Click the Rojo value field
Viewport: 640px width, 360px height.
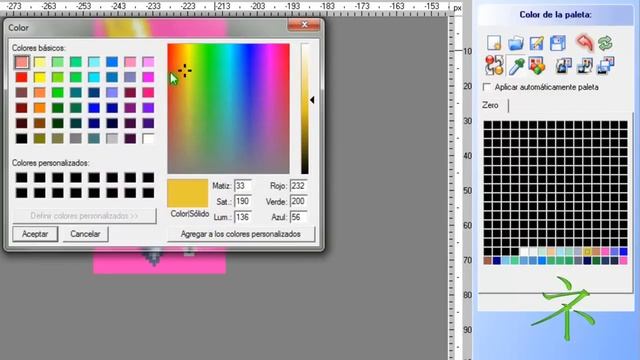tap(298, 186)
